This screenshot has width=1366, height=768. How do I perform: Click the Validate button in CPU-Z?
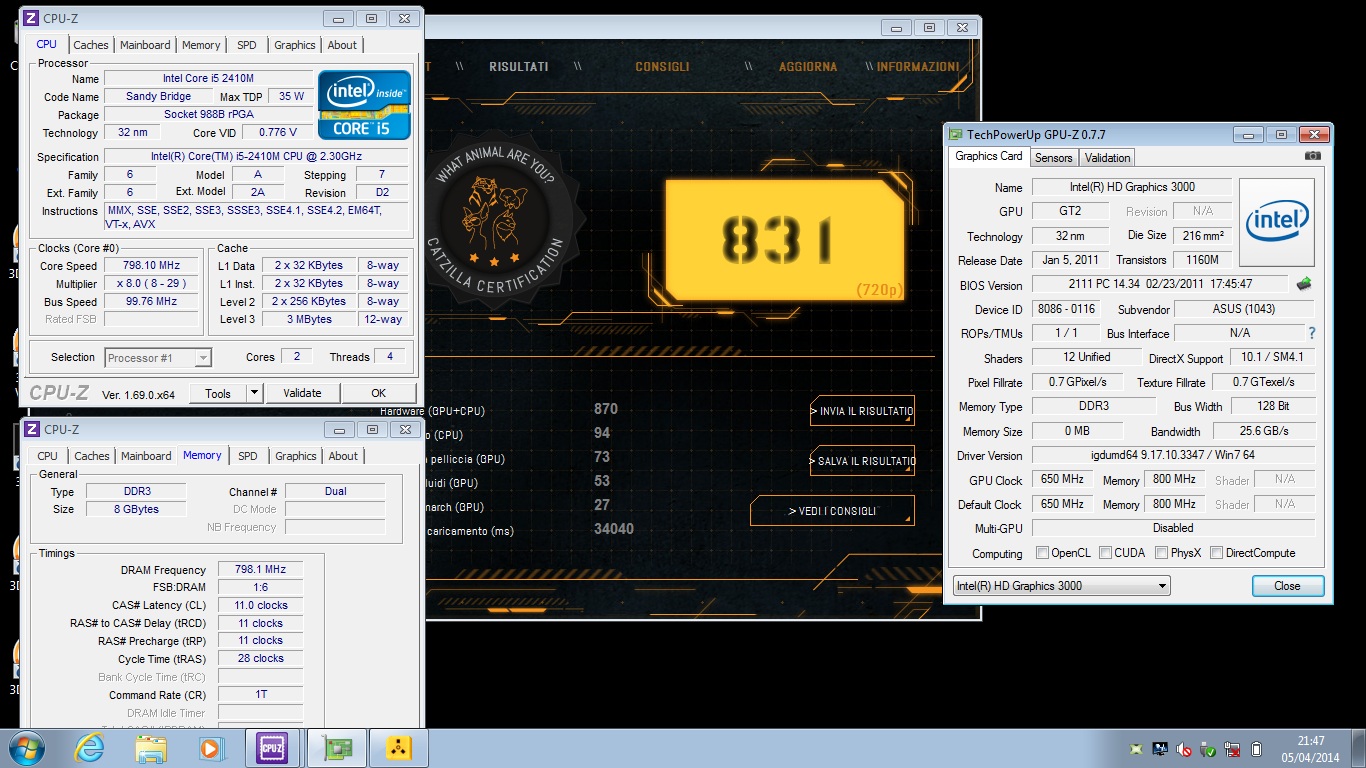tap(302, 393)
